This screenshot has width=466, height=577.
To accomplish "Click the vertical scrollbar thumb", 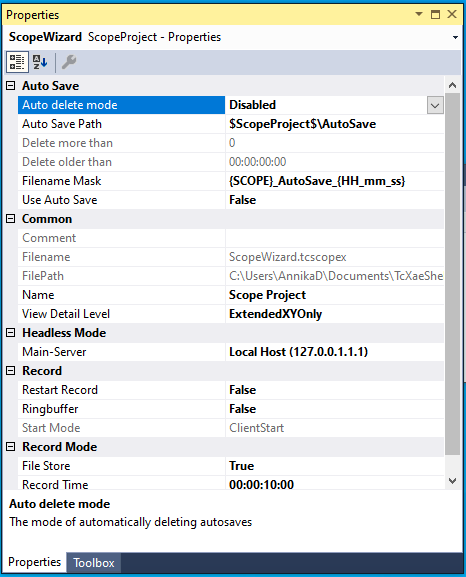I will pyautogui.click(x=452, y=274).
